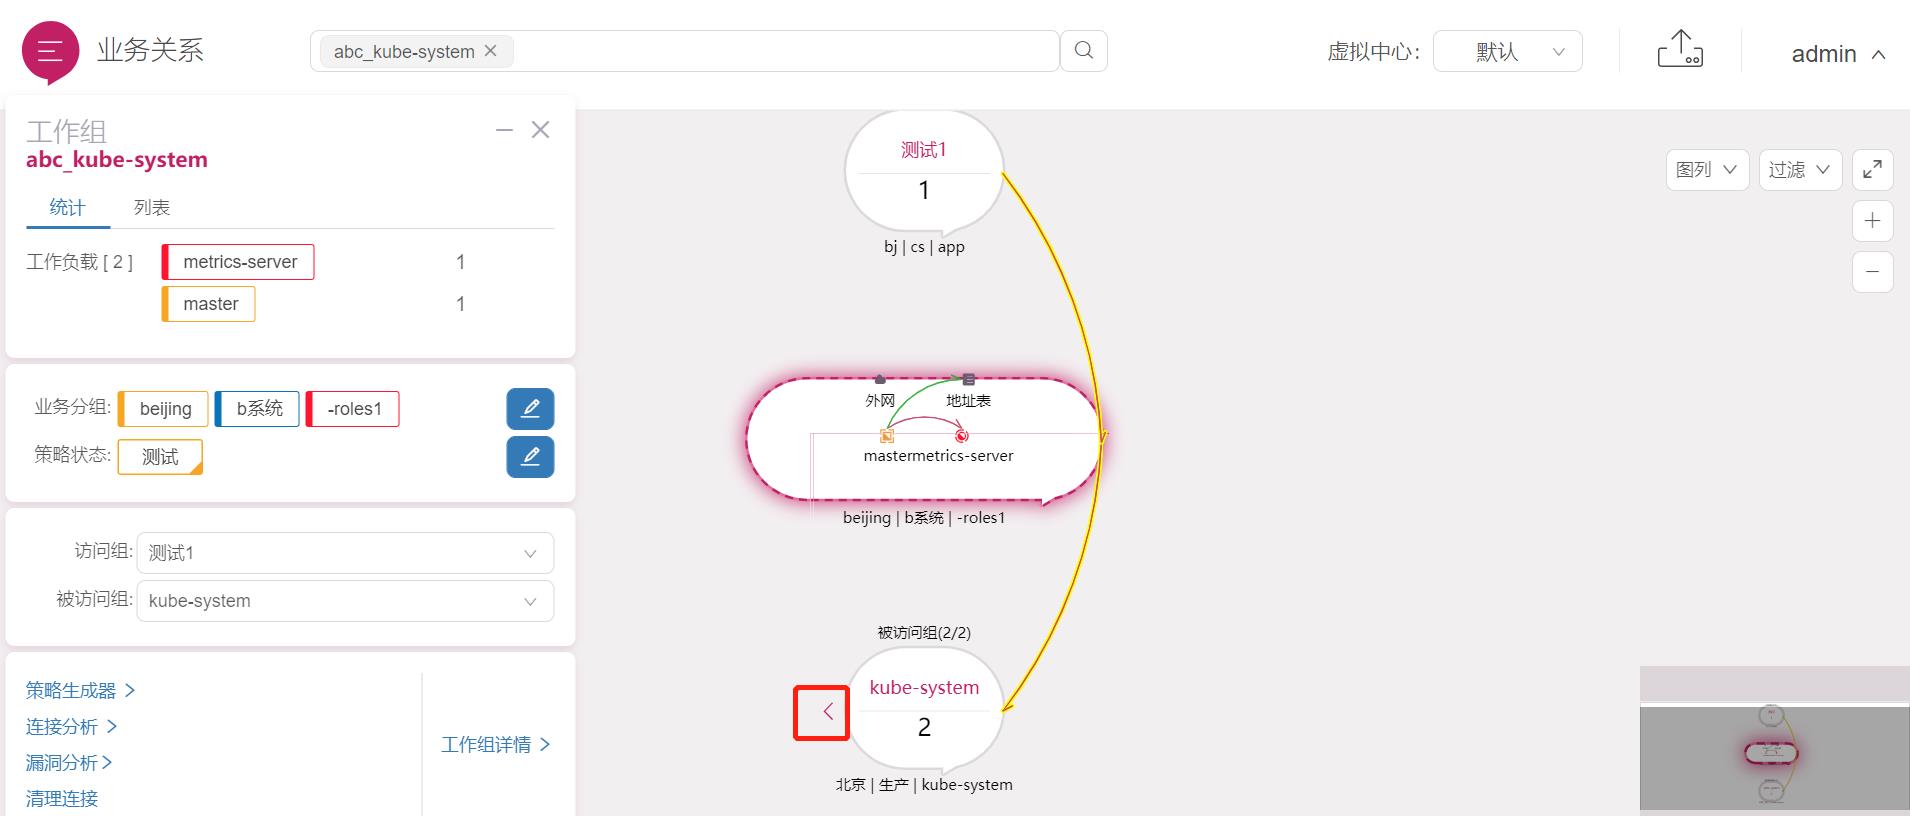Click the 测试 policy status tag

(160, 457)
